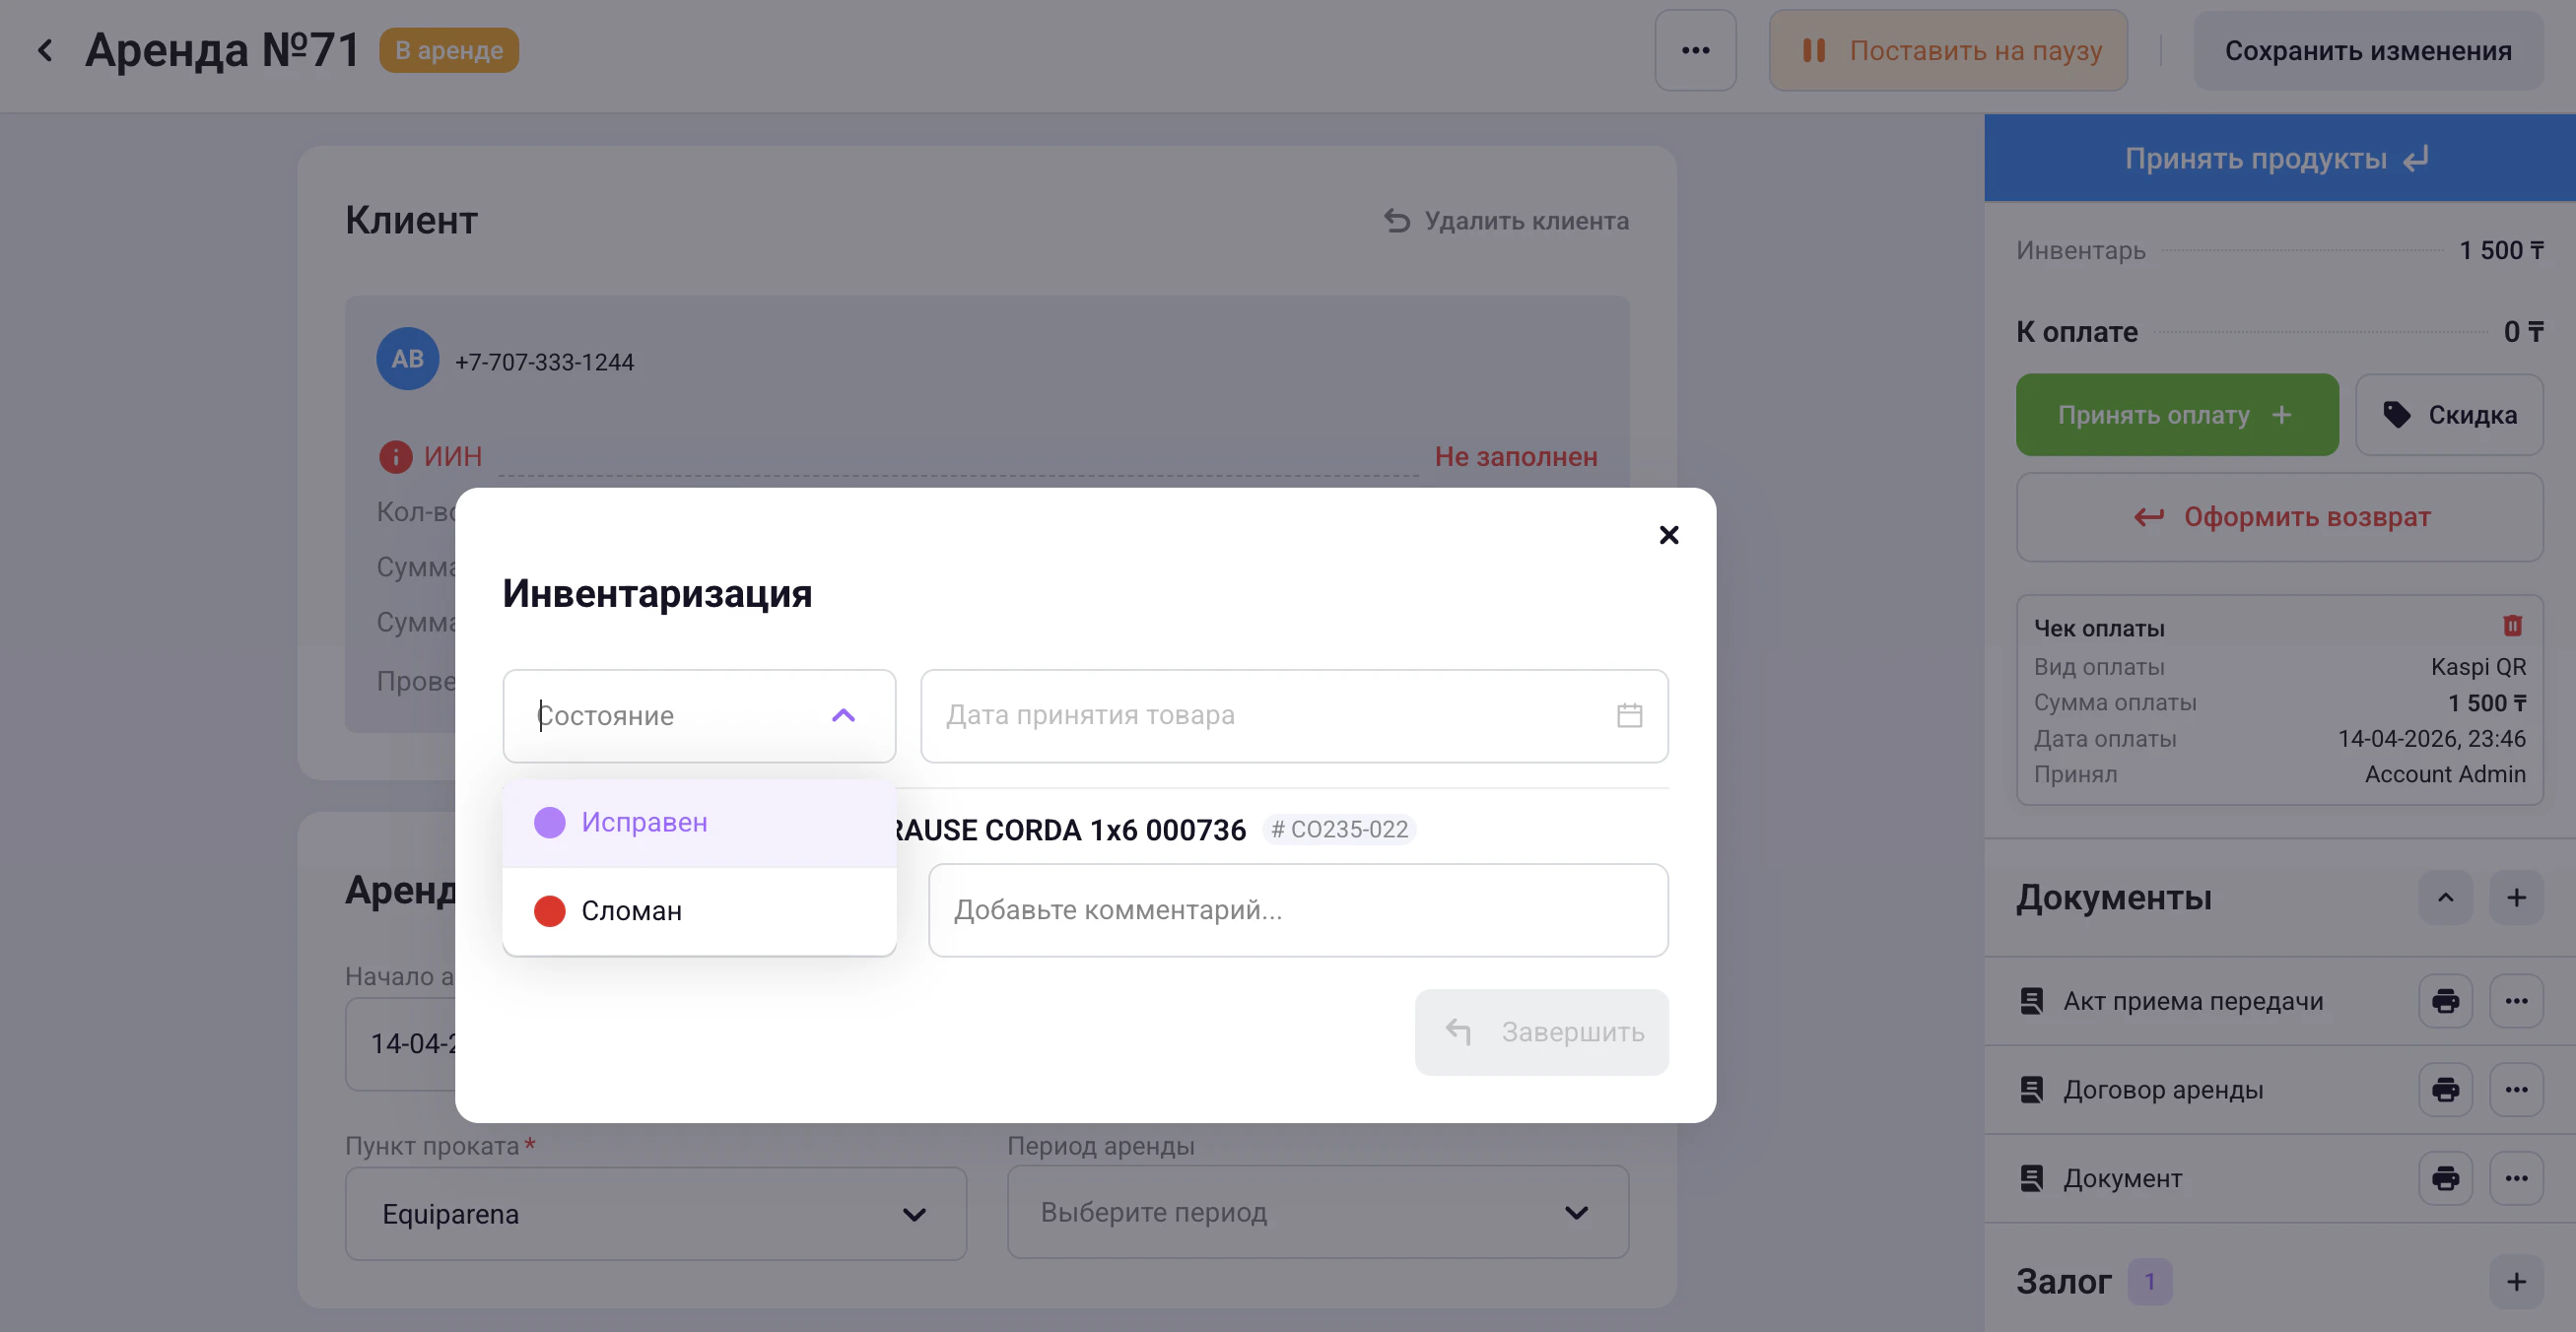Focus the Добавьте комментарий input field
Image resolution: width=2576 pixels, height=1332 pixels.
1297,910
